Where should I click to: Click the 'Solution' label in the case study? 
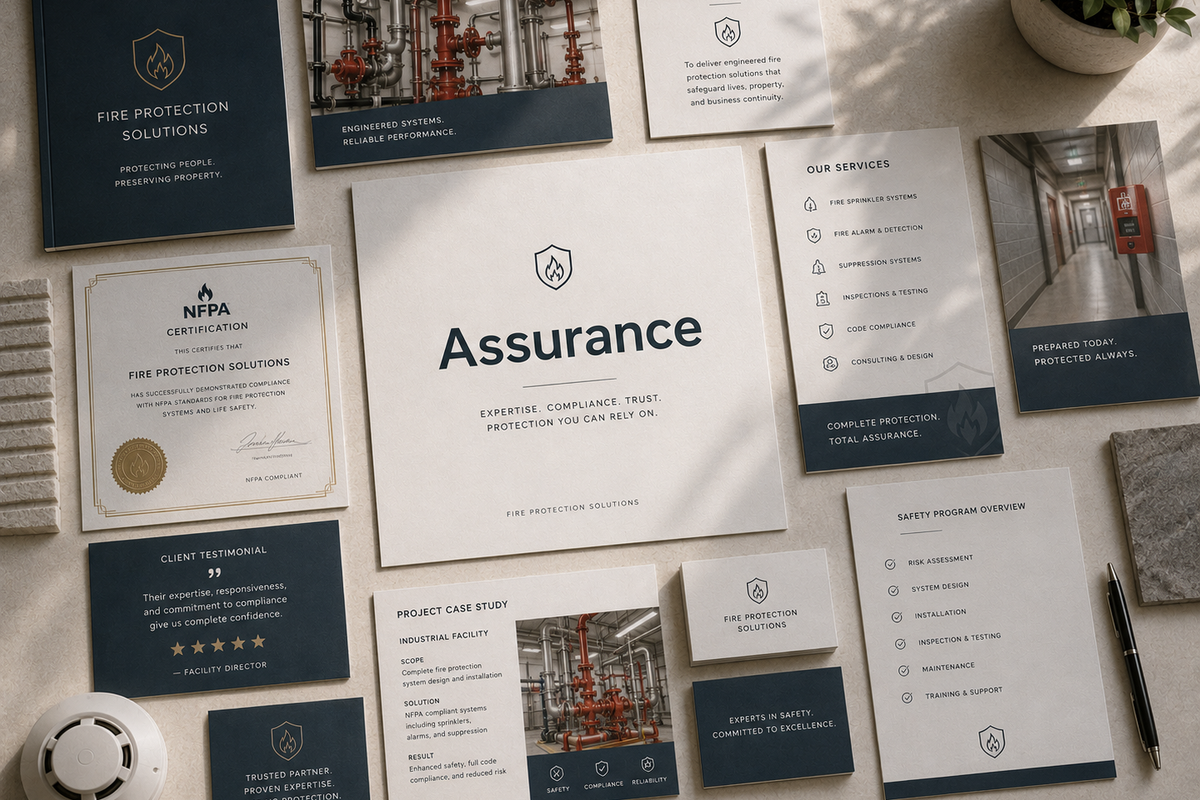tap(423, 704)
